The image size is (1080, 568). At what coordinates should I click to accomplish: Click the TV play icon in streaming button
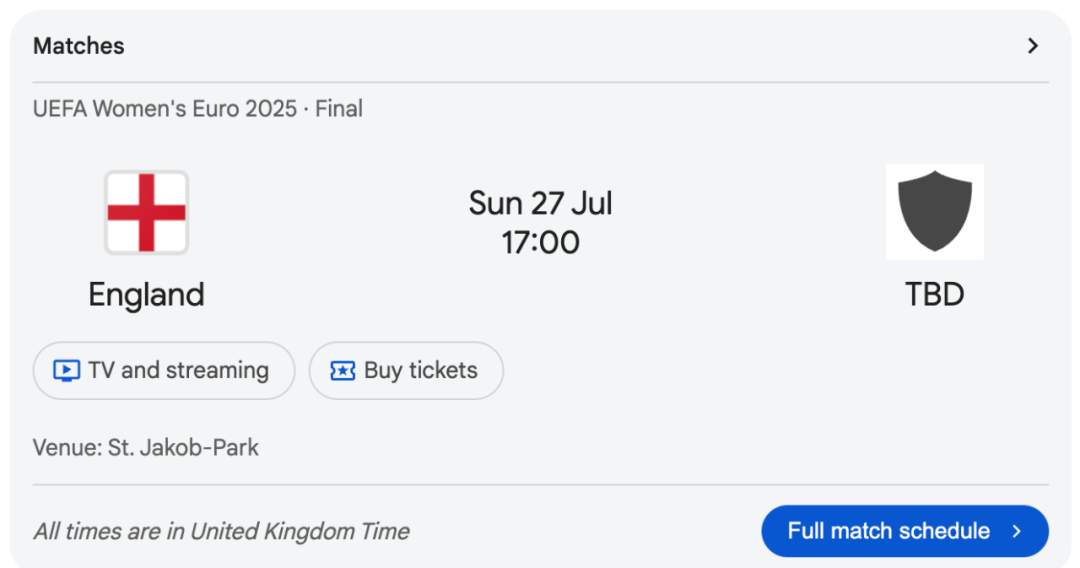(x=67, y=370)
